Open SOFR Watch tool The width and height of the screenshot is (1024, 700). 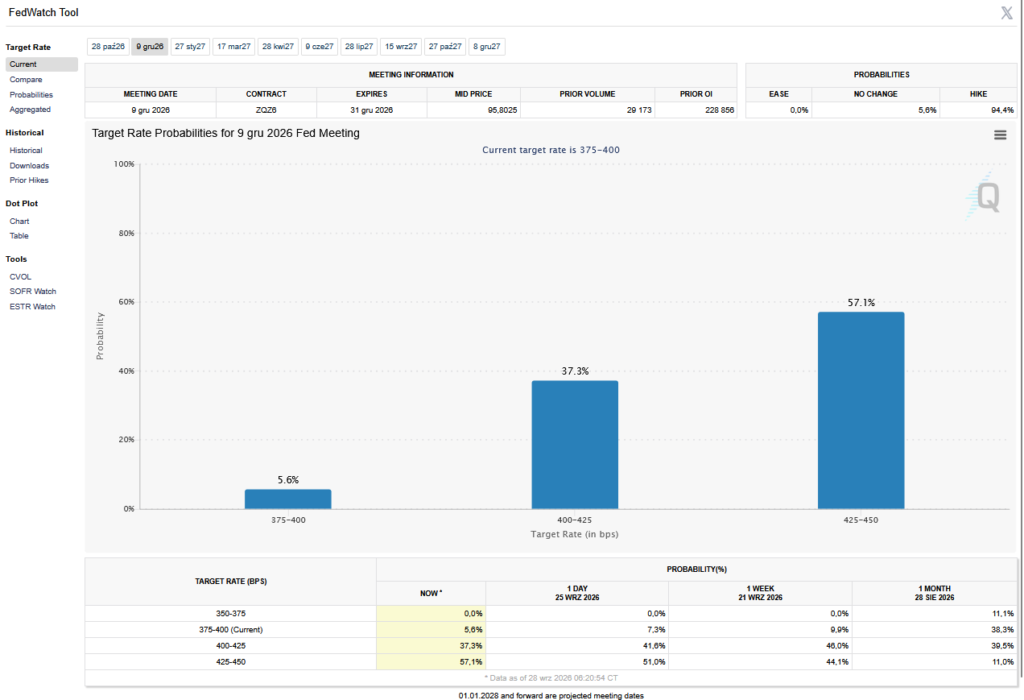tap(33, 291)
